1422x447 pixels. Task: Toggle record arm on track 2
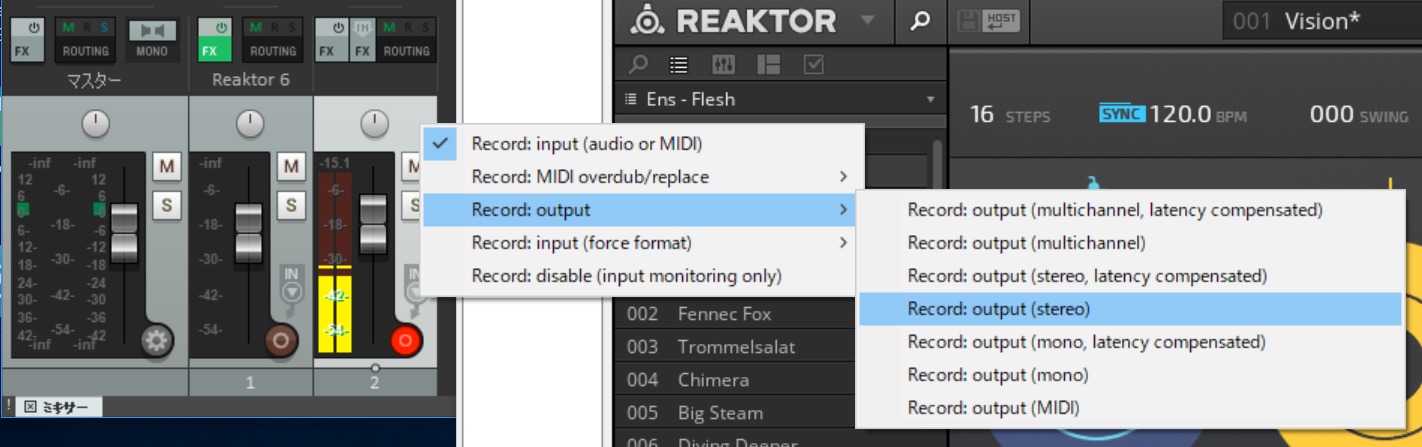[x=406, y=341]
